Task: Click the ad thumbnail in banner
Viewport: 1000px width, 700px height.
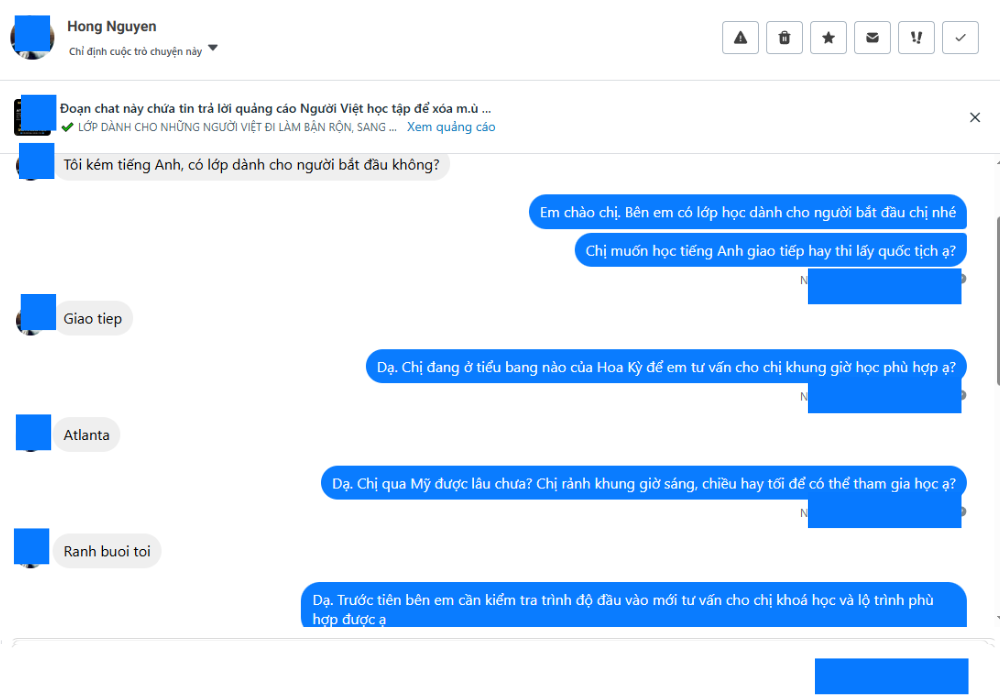Action: tap(33, 116)
